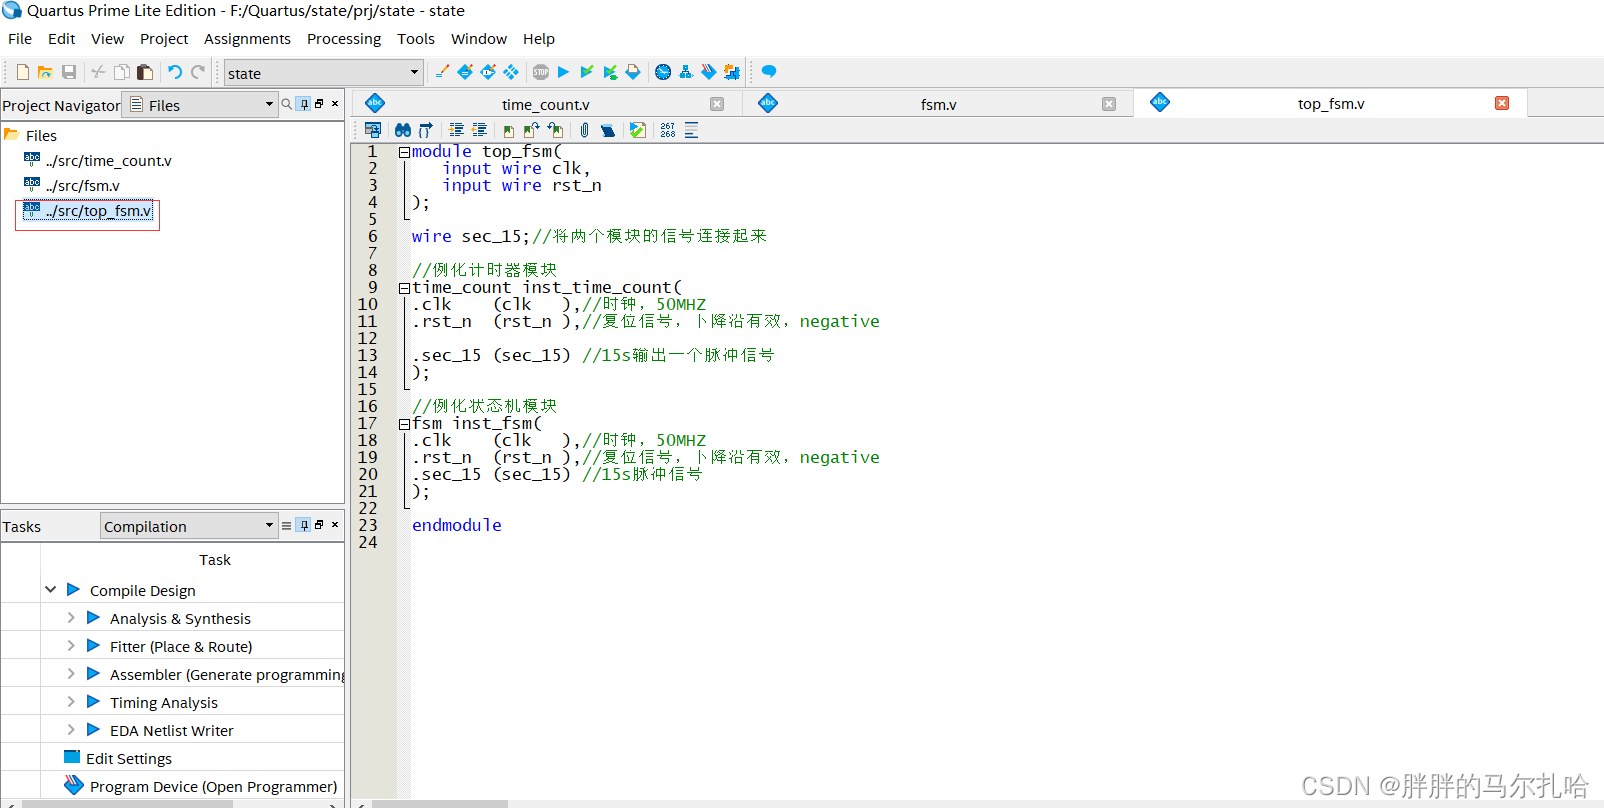Save the file with the floppy disk icon

[x=69, y=72]
